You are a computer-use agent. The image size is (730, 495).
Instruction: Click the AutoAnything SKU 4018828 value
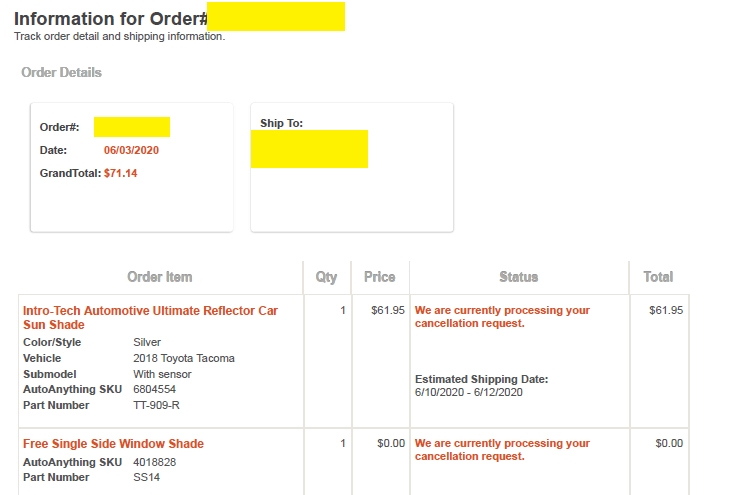coord(154,462)
